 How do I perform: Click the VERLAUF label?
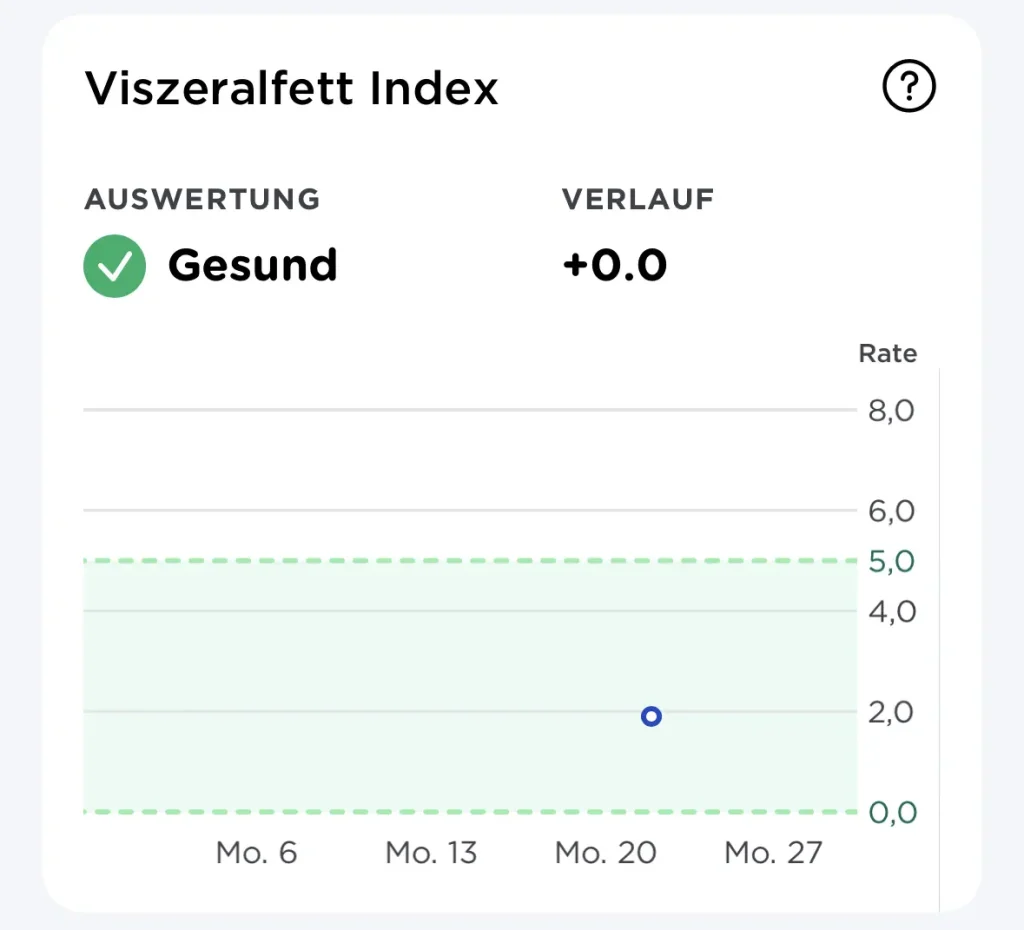(638, 199)
